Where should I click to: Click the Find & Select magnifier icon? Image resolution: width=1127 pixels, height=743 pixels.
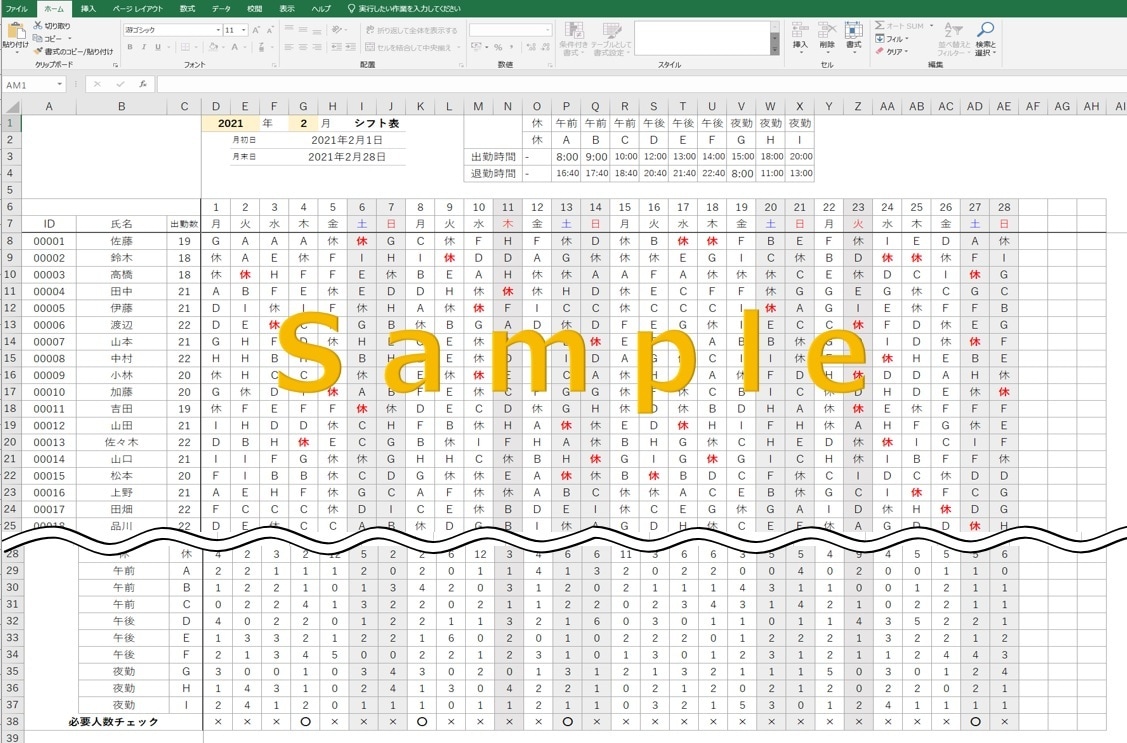pos(985,29)
